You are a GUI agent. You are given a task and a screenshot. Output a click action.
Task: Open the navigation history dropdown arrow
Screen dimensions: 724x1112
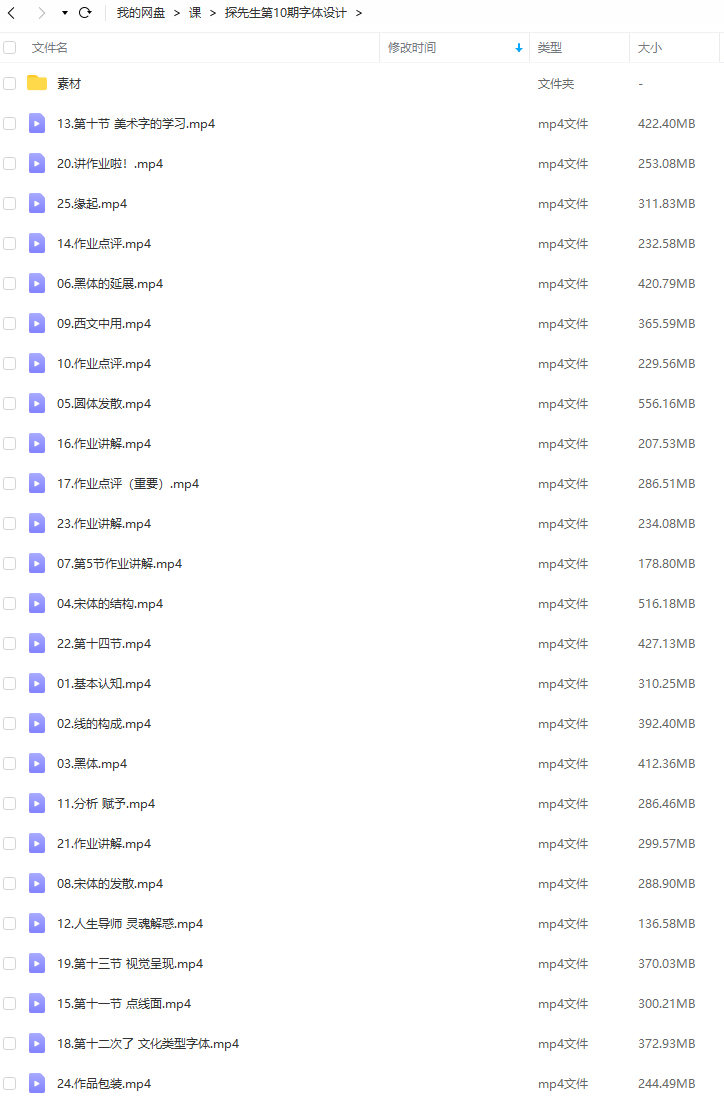[65, 13]
